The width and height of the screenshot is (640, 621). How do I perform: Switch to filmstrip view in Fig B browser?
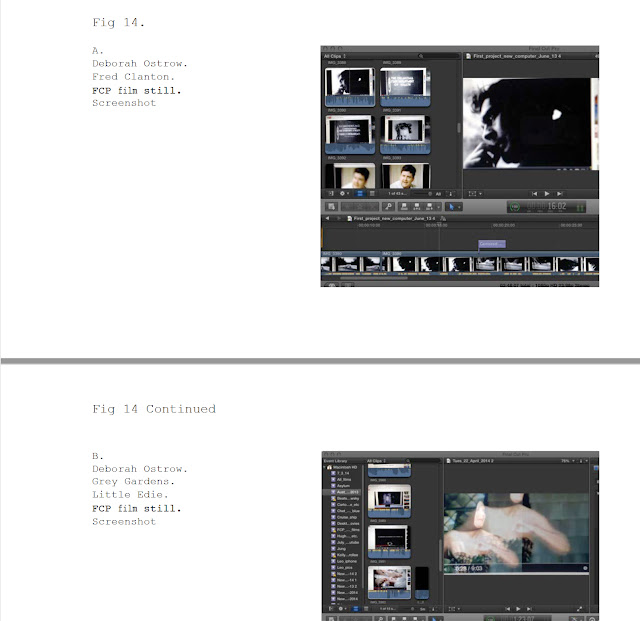tap(356, 609)
